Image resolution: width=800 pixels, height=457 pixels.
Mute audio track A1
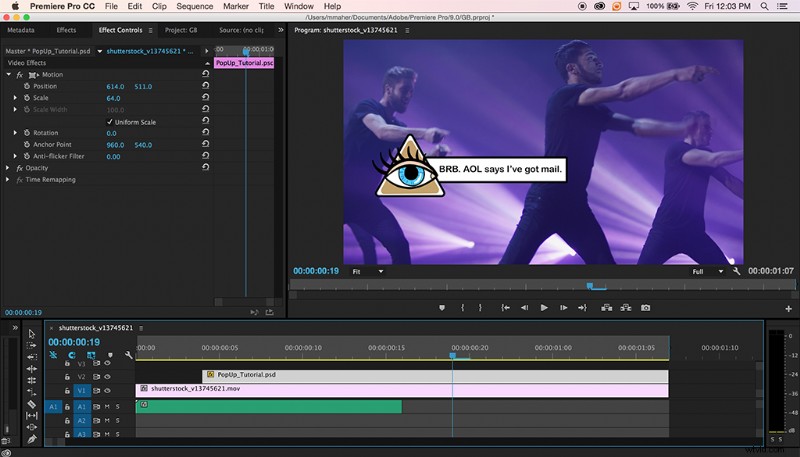tap(107, 407)
